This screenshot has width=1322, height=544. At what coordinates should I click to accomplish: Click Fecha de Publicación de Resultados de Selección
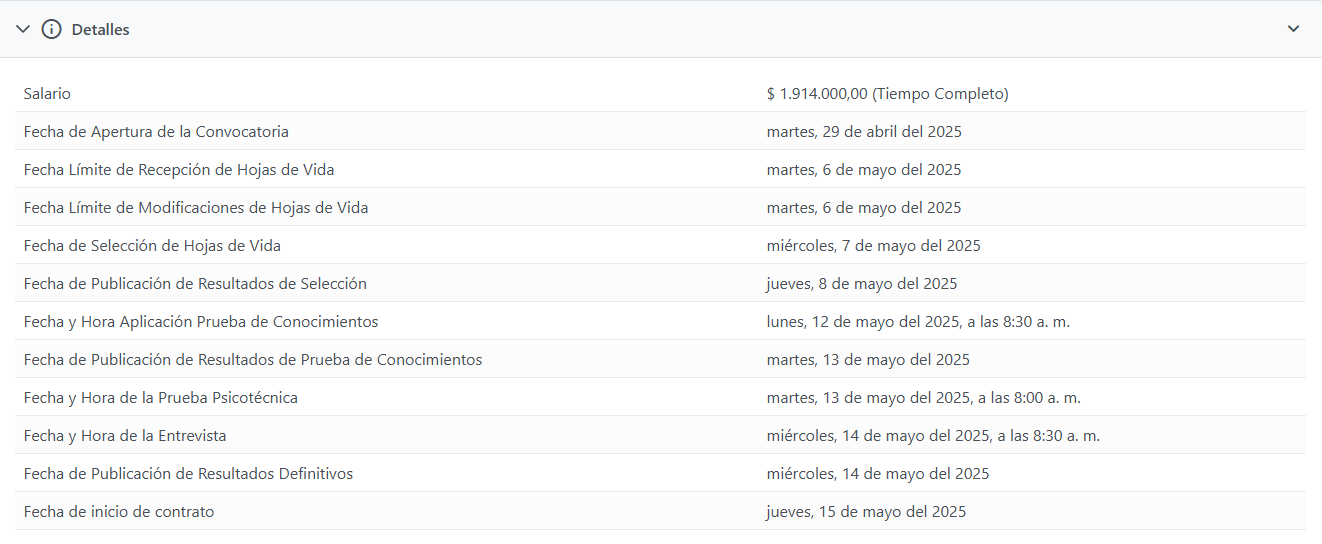195,284
